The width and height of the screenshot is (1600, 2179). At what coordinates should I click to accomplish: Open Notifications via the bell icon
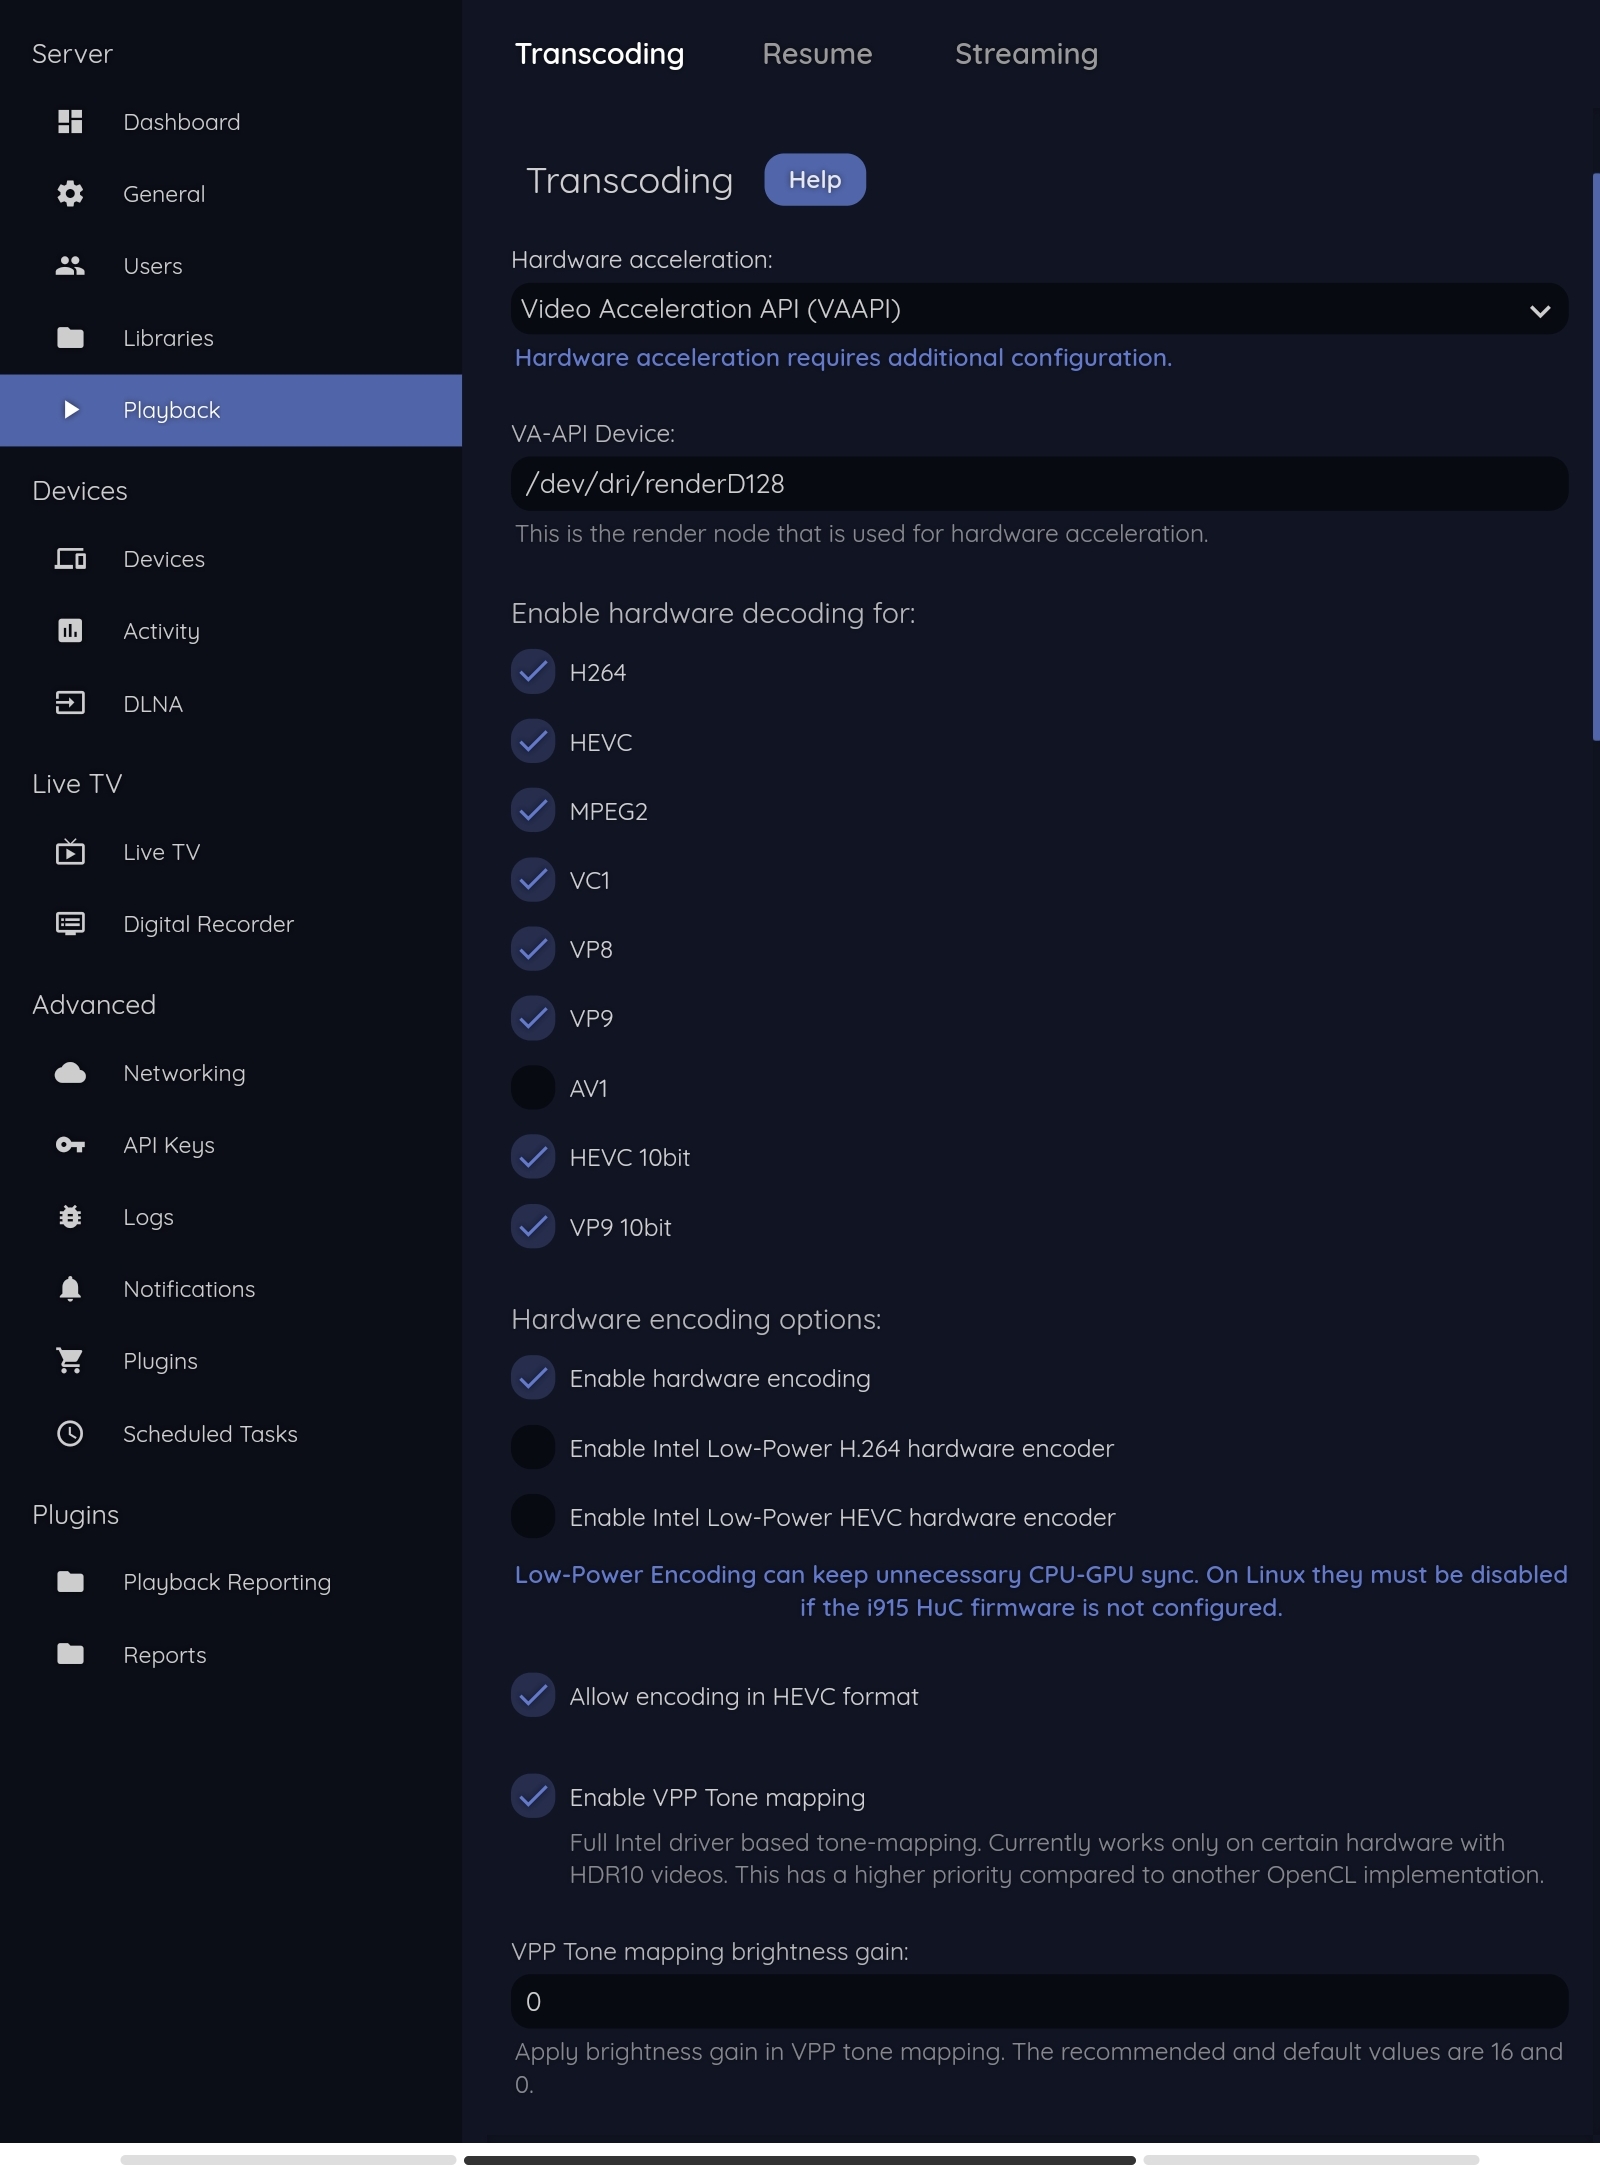click(x=70, y=1289)
